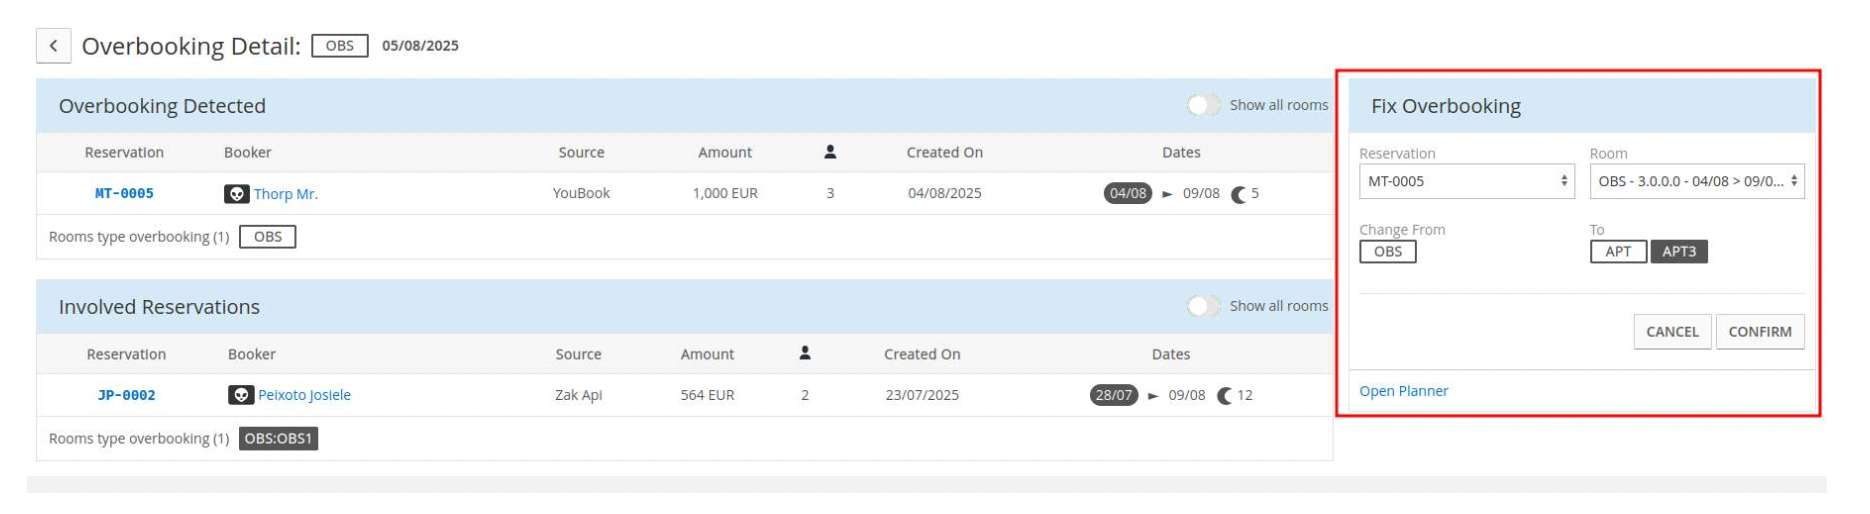Open the Room dropdown showing OBS - 3.0.0.0
This screenshot has height=514, width=1870.
pyautogui.click(x=1697, y=181)
